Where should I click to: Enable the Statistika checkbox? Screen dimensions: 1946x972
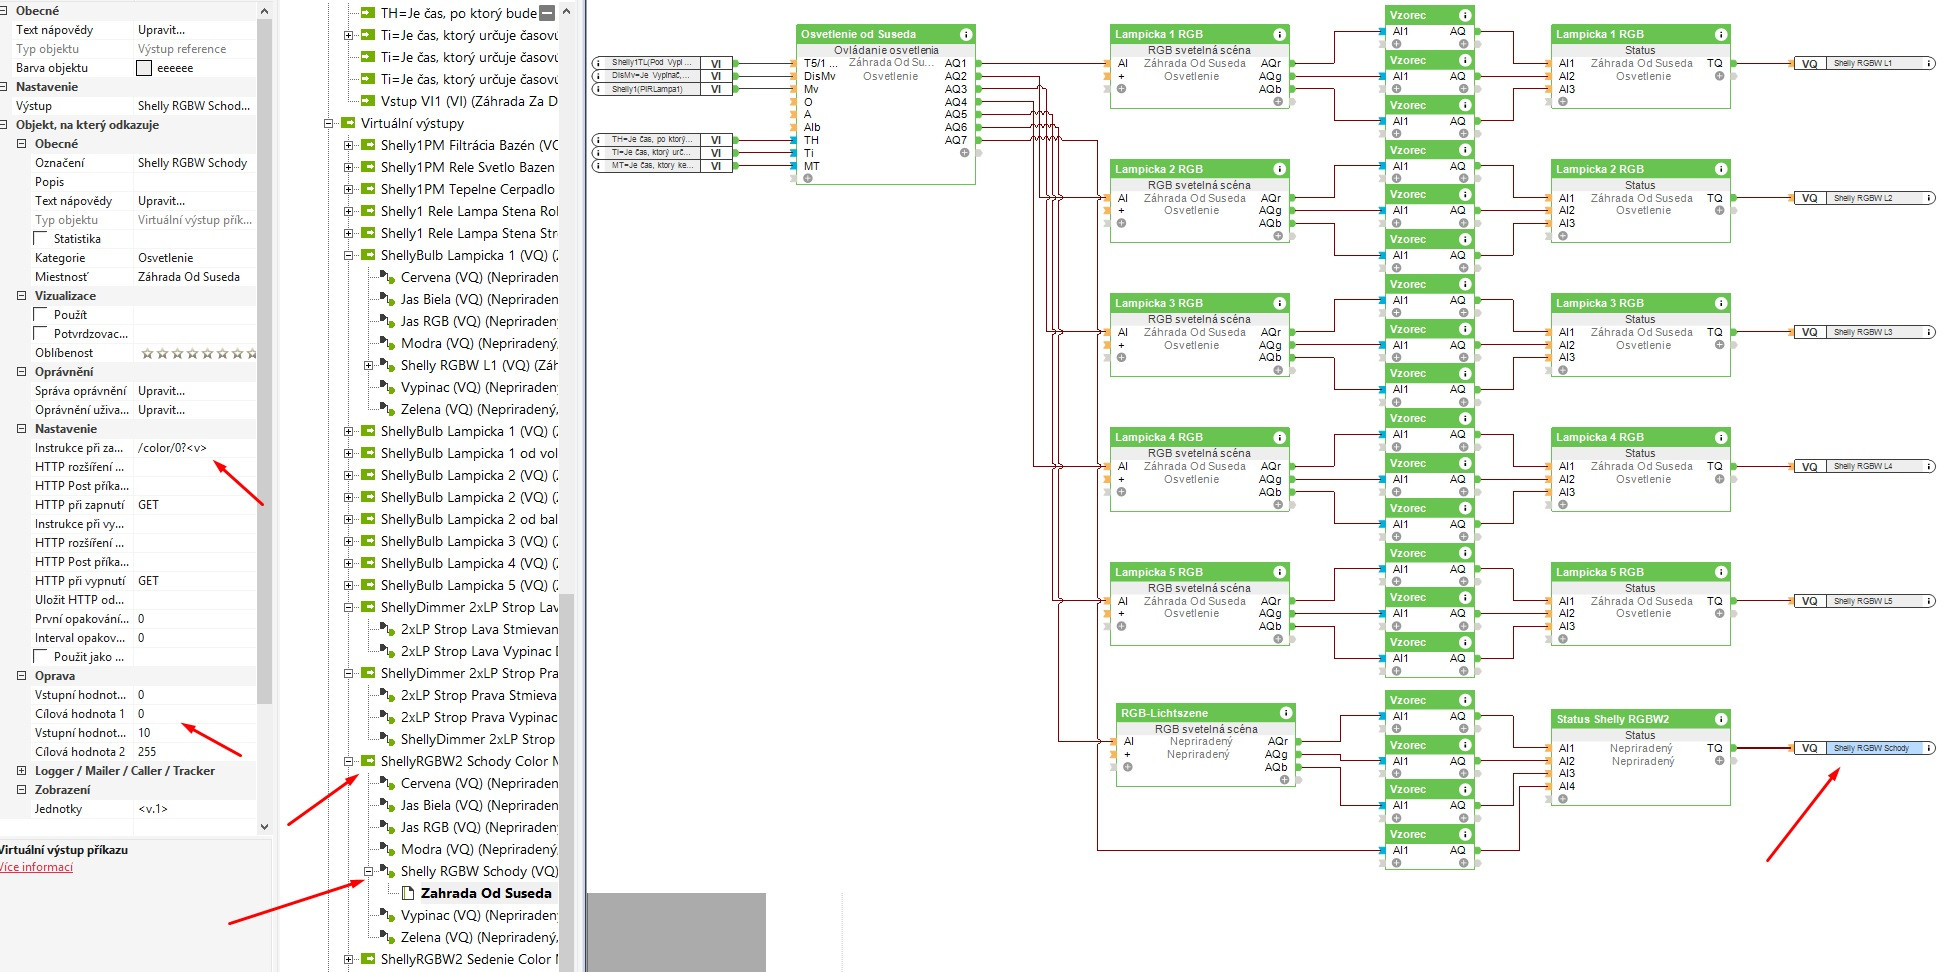(x=41, y=239)
